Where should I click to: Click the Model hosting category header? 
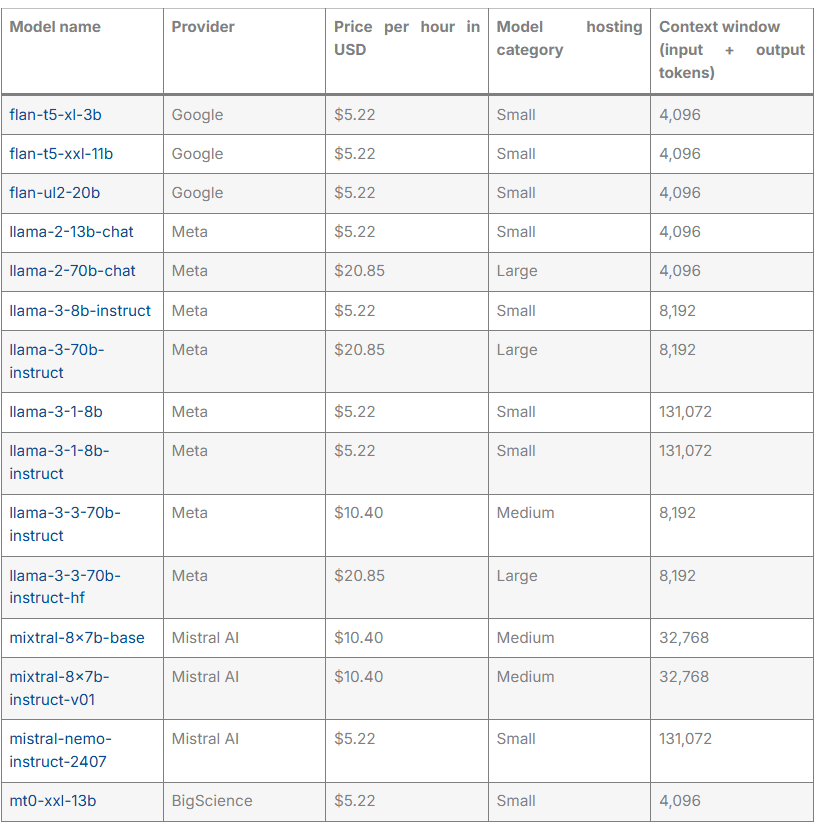tap(568, 38)
